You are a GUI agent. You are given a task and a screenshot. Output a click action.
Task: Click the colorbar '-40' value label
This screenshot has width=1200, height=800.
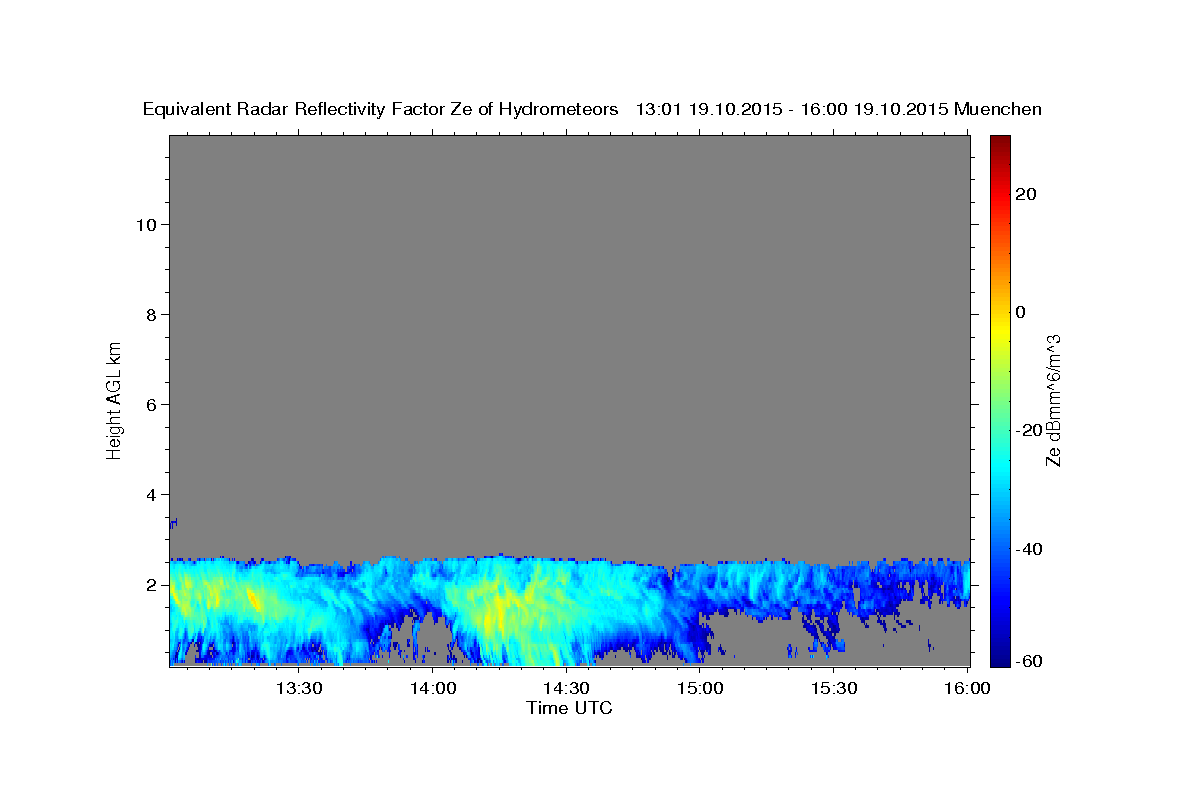[1029, 549]
